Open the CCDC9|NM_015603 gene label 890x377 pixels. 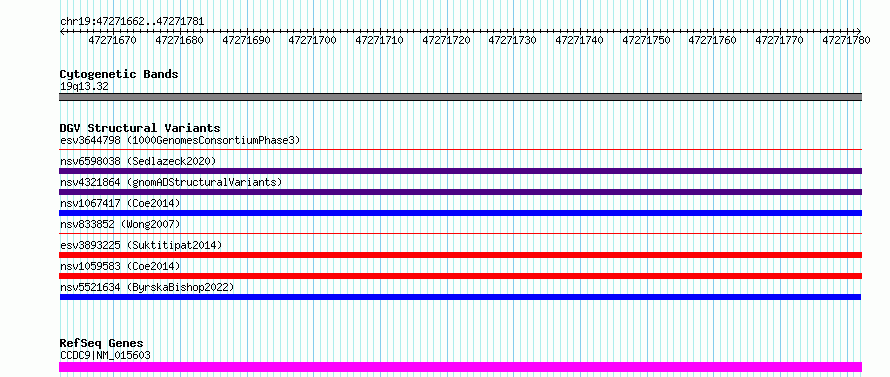pyautogui.click(x=106, y=356)
